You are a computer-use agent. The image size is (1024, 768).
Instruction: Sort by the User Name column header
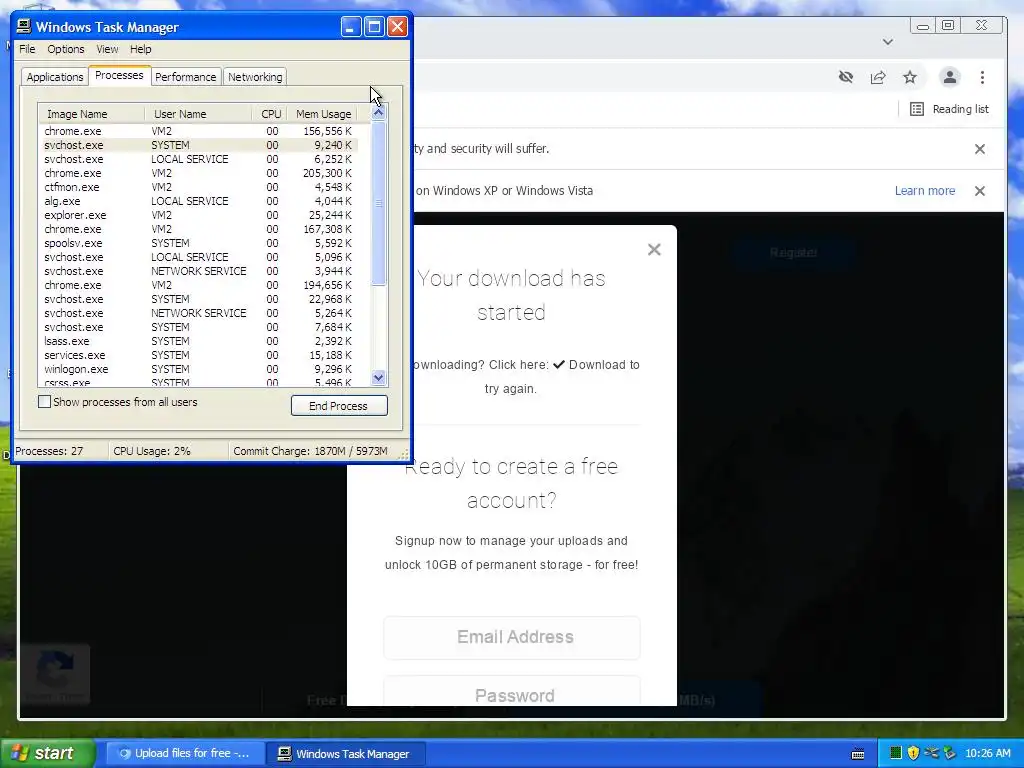tap(198, 114)
